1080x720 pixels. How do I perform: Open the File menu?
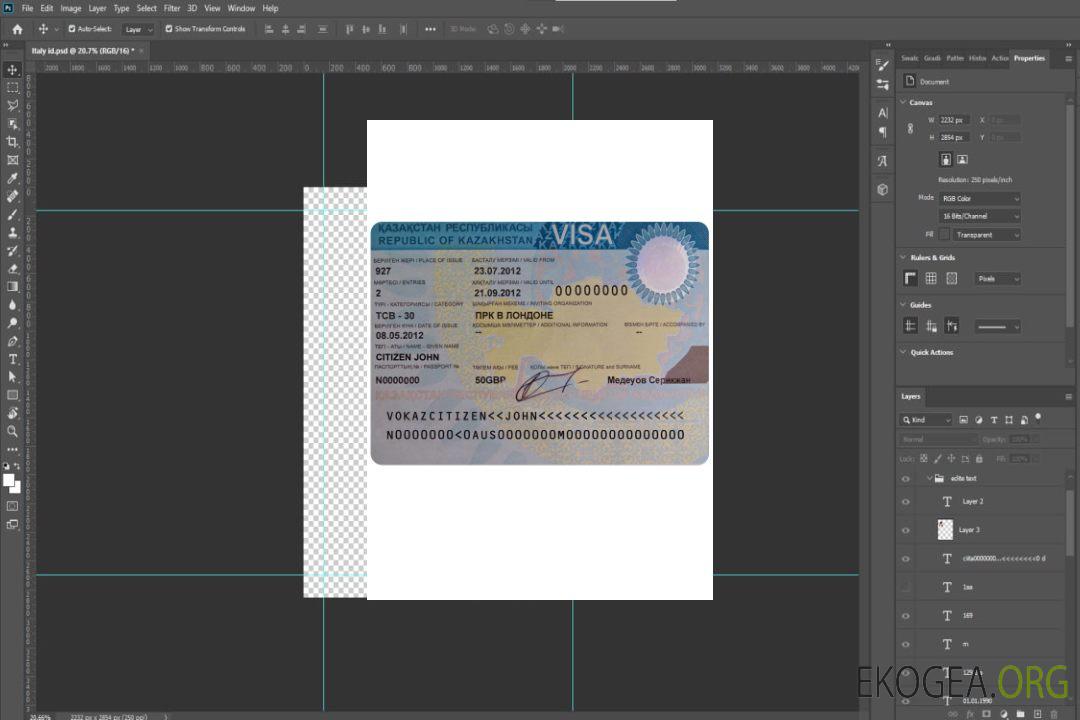28,8
